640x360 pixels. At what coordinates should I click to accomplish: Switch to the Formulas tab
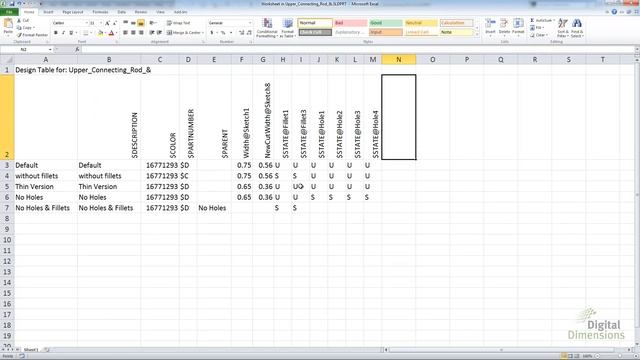pyautogui.click(x=100, y=12)
